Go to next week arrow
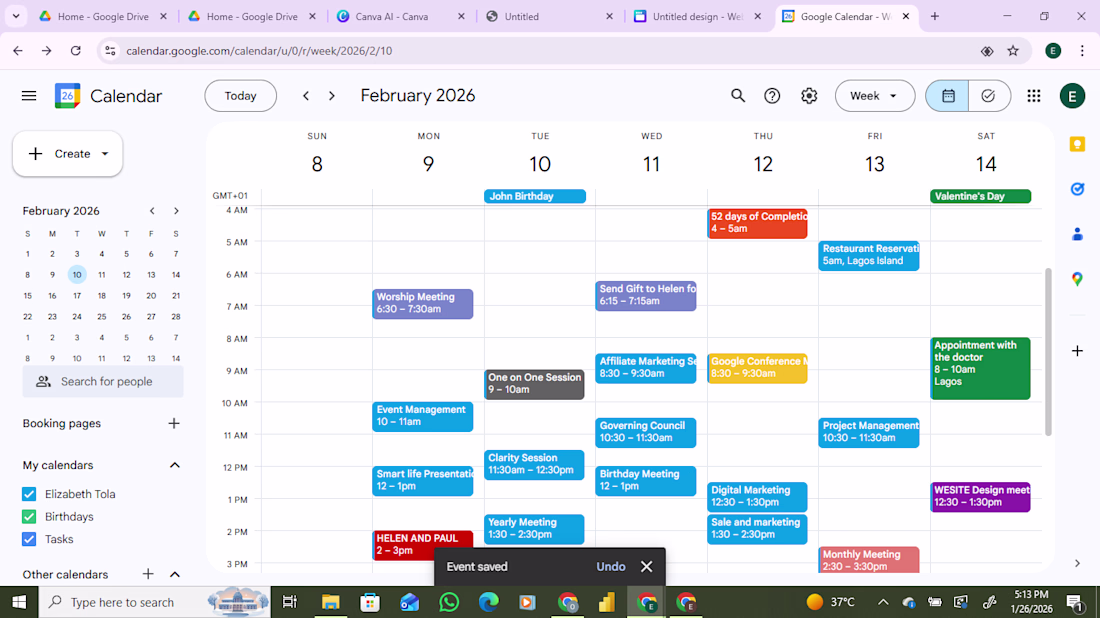The image size is (1100, 618). [x=332, y=95]
